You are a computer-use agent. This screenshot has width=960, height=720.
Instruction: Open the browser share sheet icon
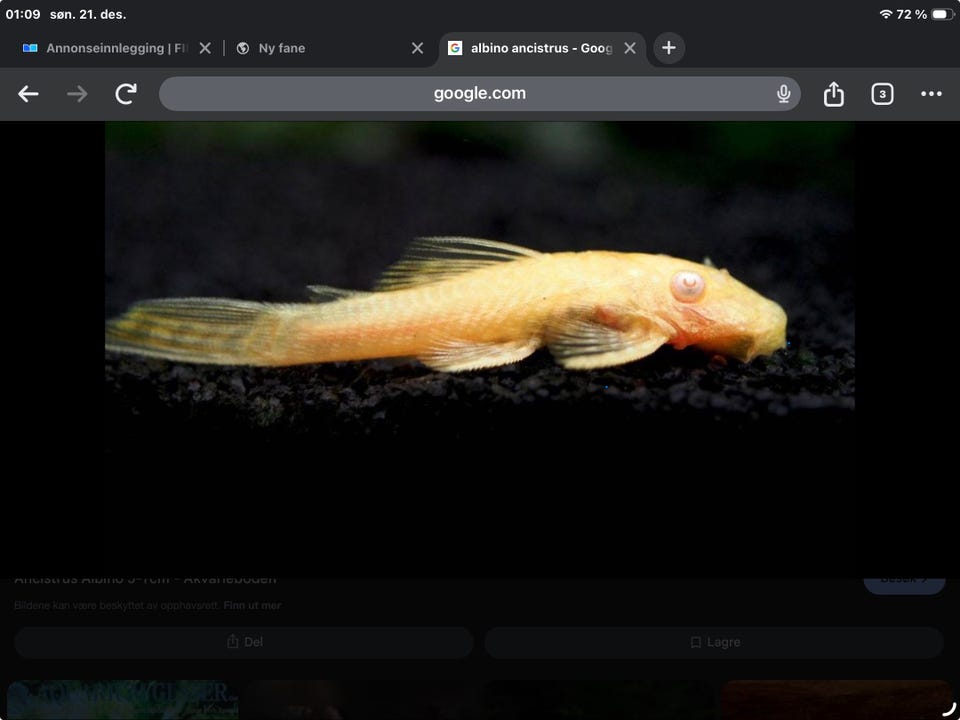[833, 94]
